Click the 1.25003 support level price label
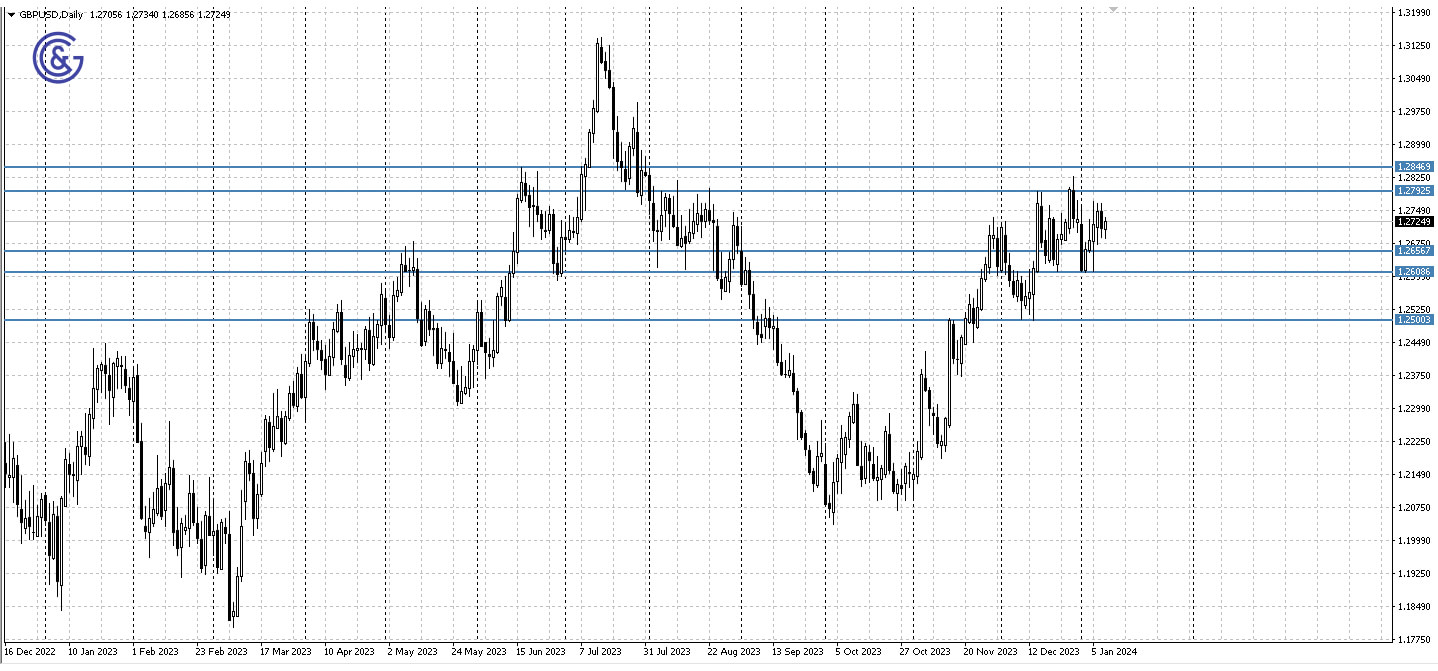 1413,319
